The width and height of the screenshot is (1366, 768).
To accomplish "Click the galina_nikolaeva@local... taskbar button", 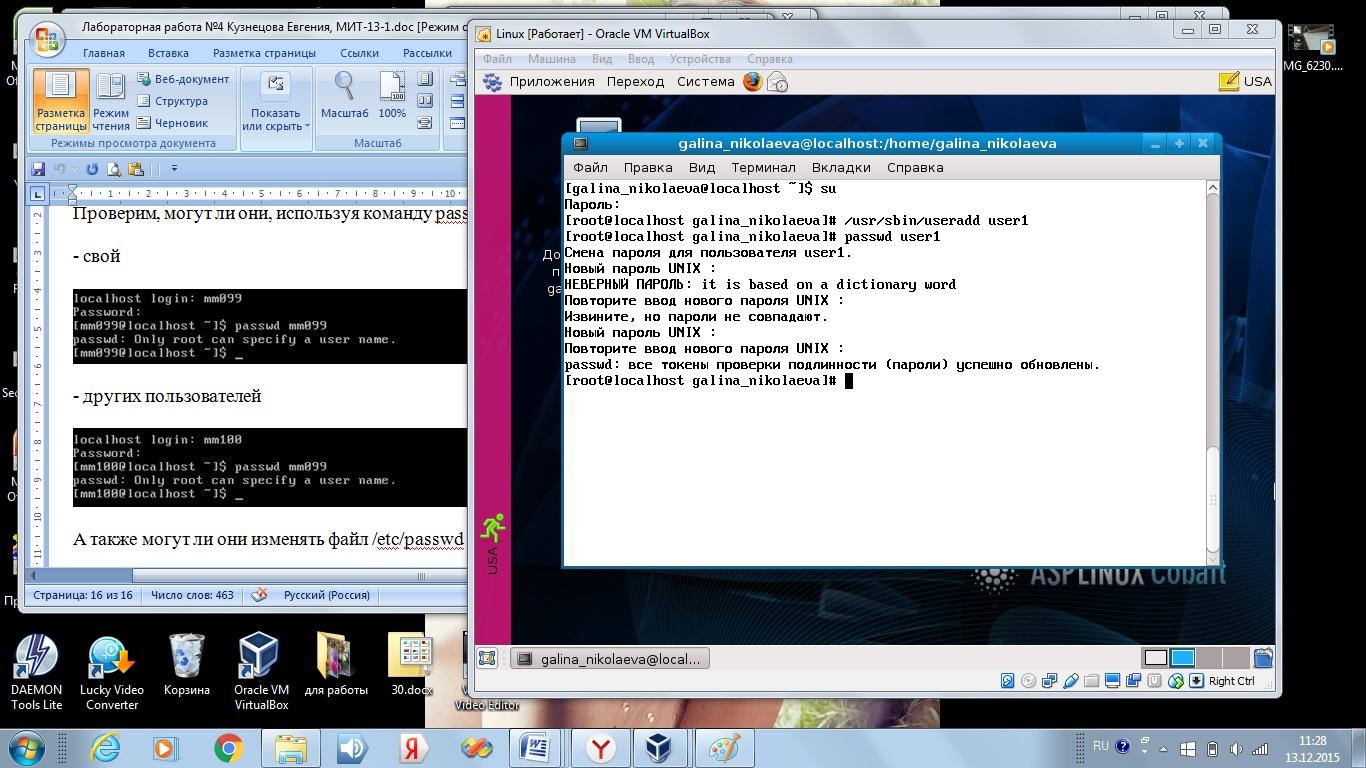I will coord(610,659).
